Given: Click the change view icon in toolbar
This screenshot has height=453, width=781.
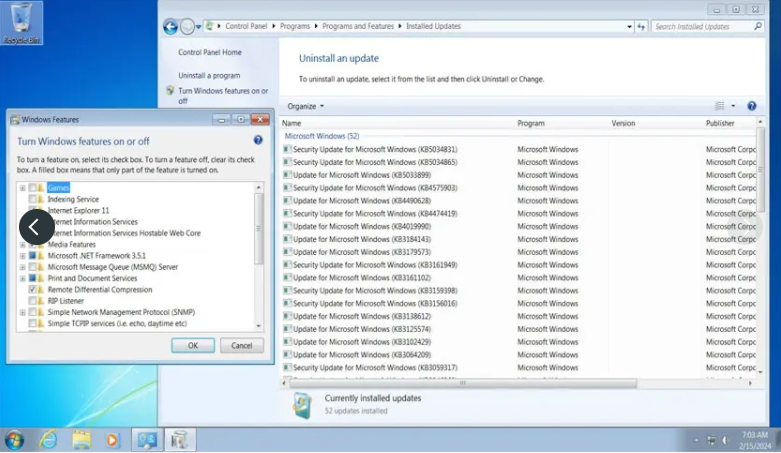Looking at the screenshot, I should coord(720,106).
